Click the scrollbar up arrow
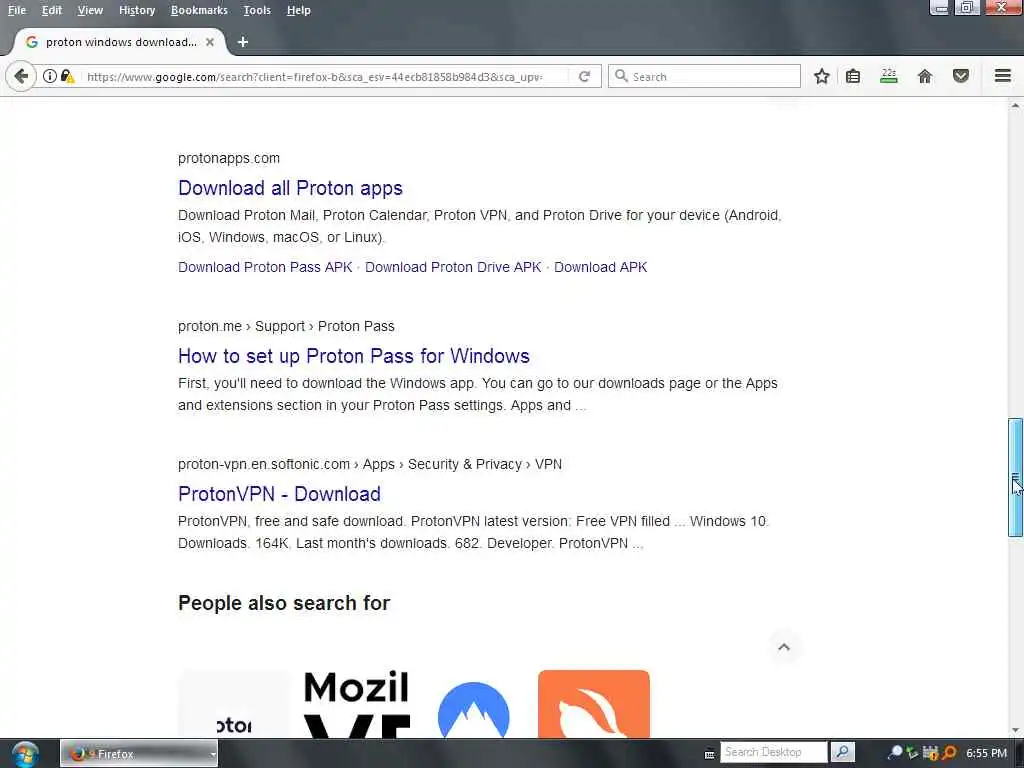The image size is (1024, 768). [1015, 105]
